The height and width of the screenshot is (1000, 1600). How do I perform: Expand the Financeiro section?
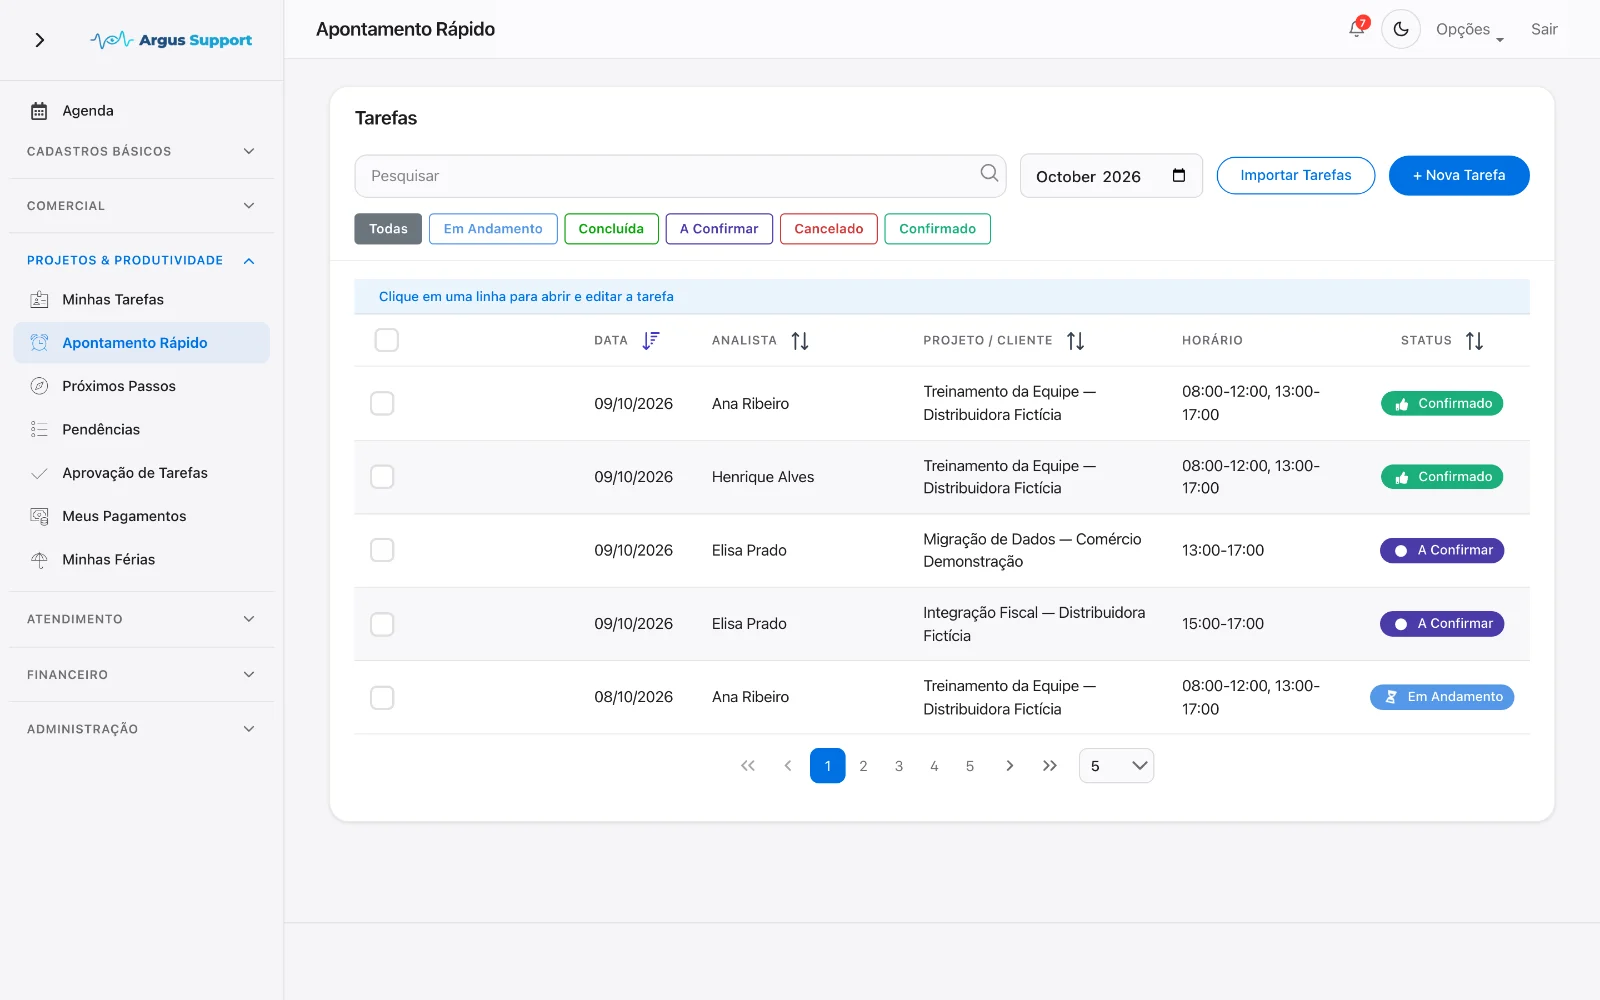(142, 675)
